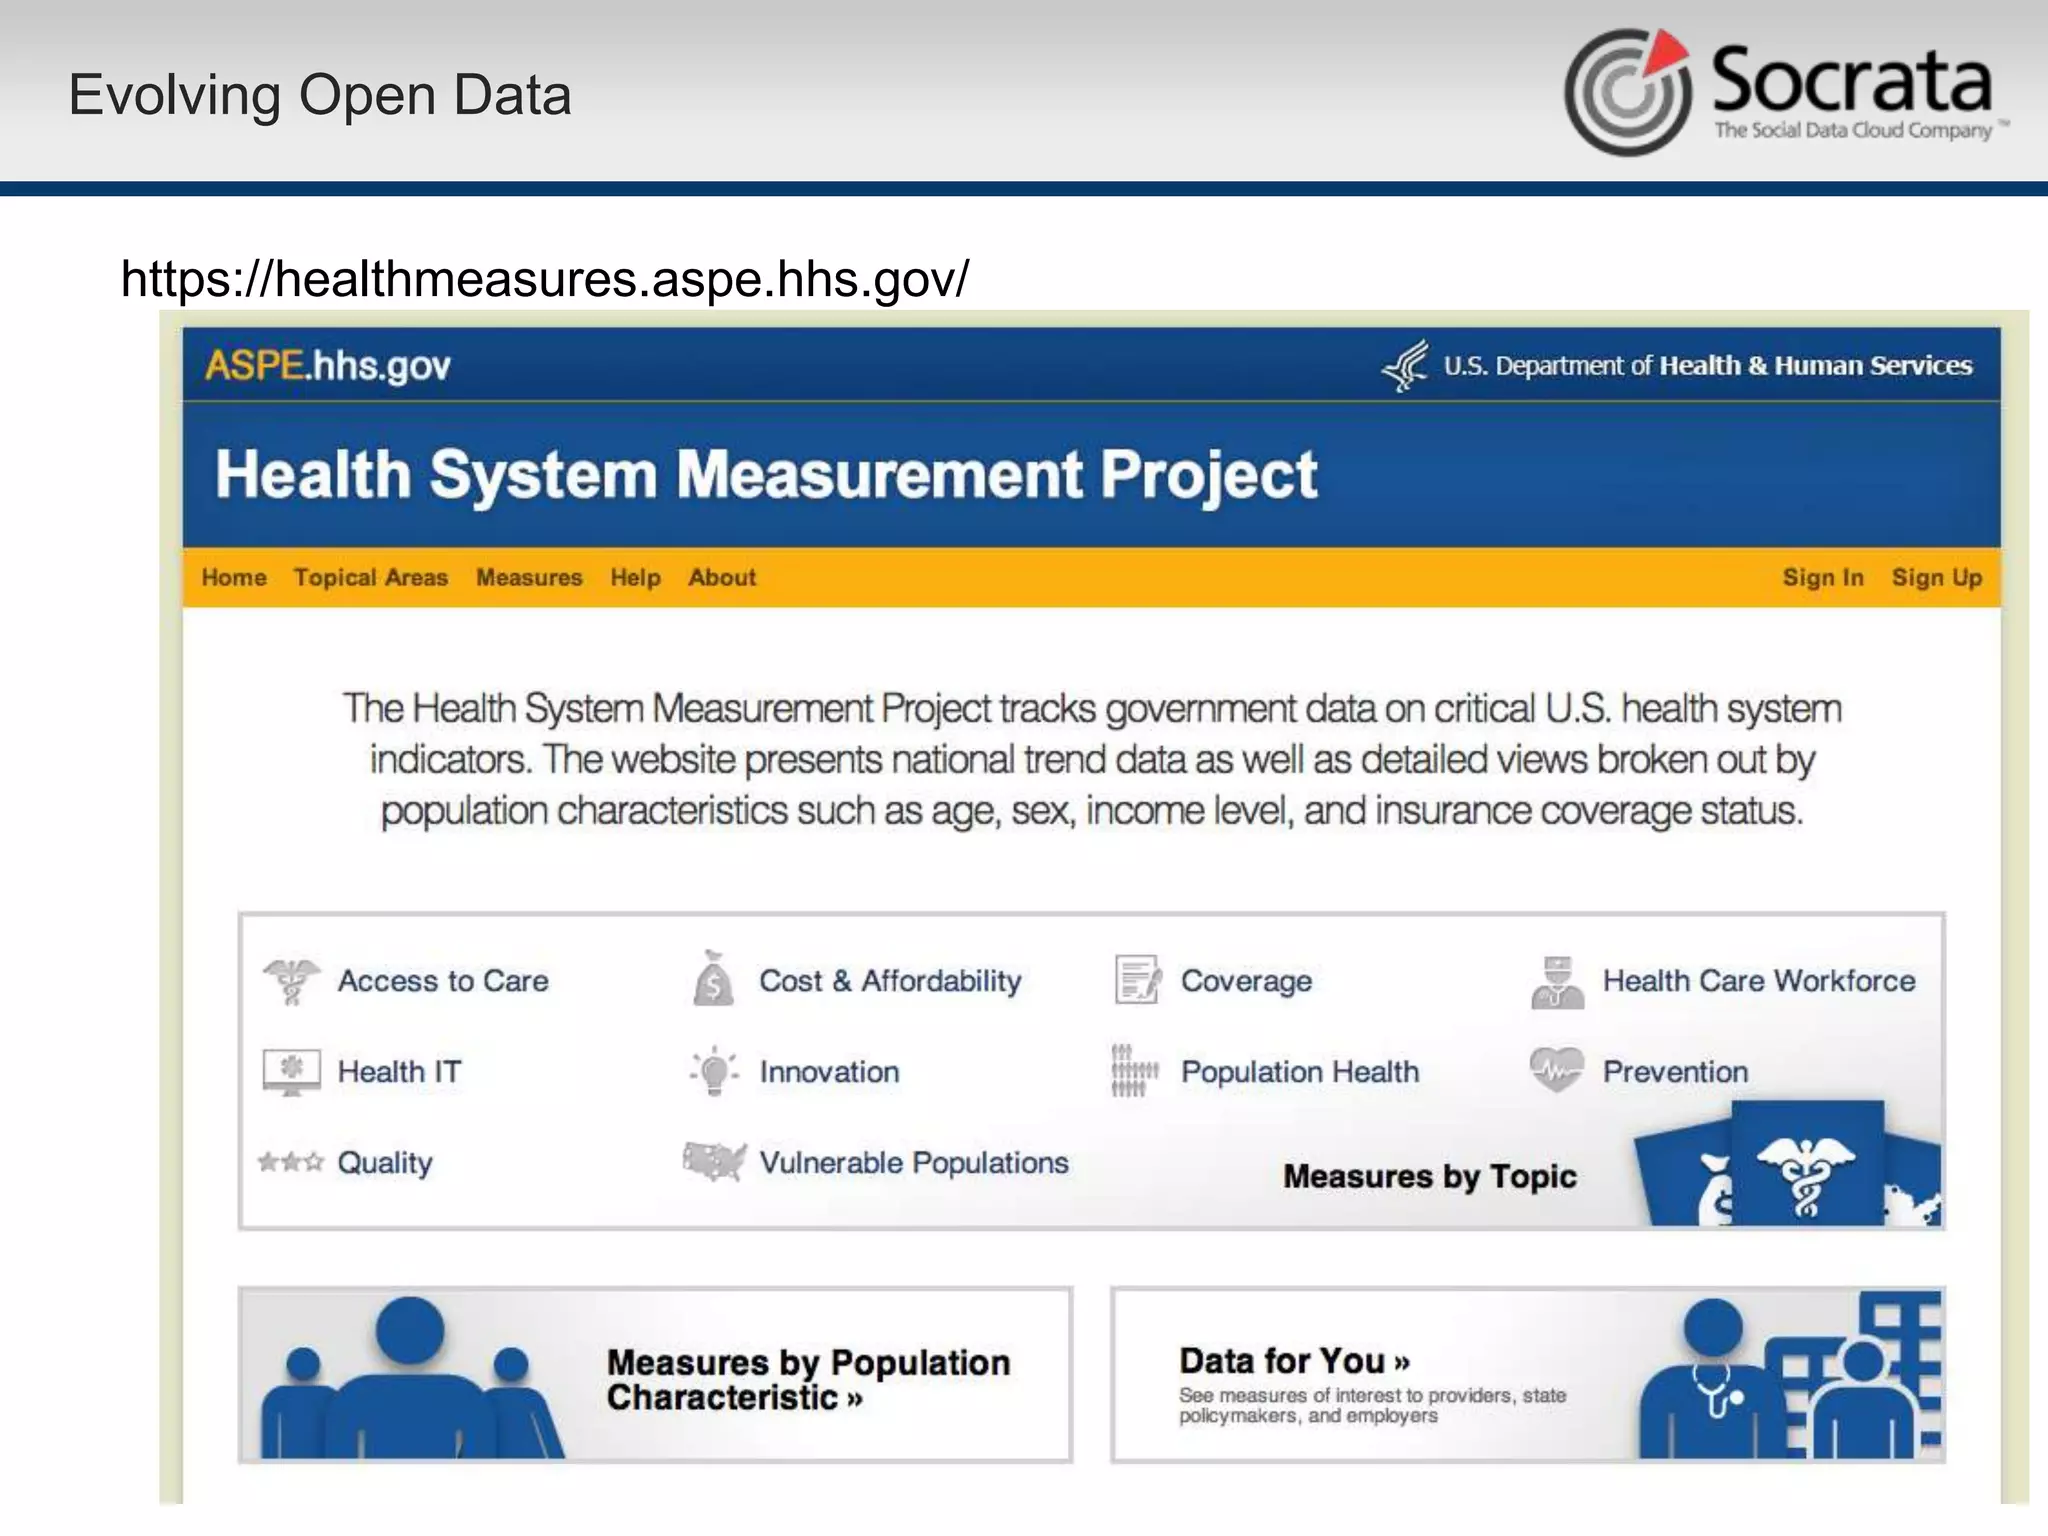Open the Topical Areas menu item
The image size is (2048, 1536).
371,578
